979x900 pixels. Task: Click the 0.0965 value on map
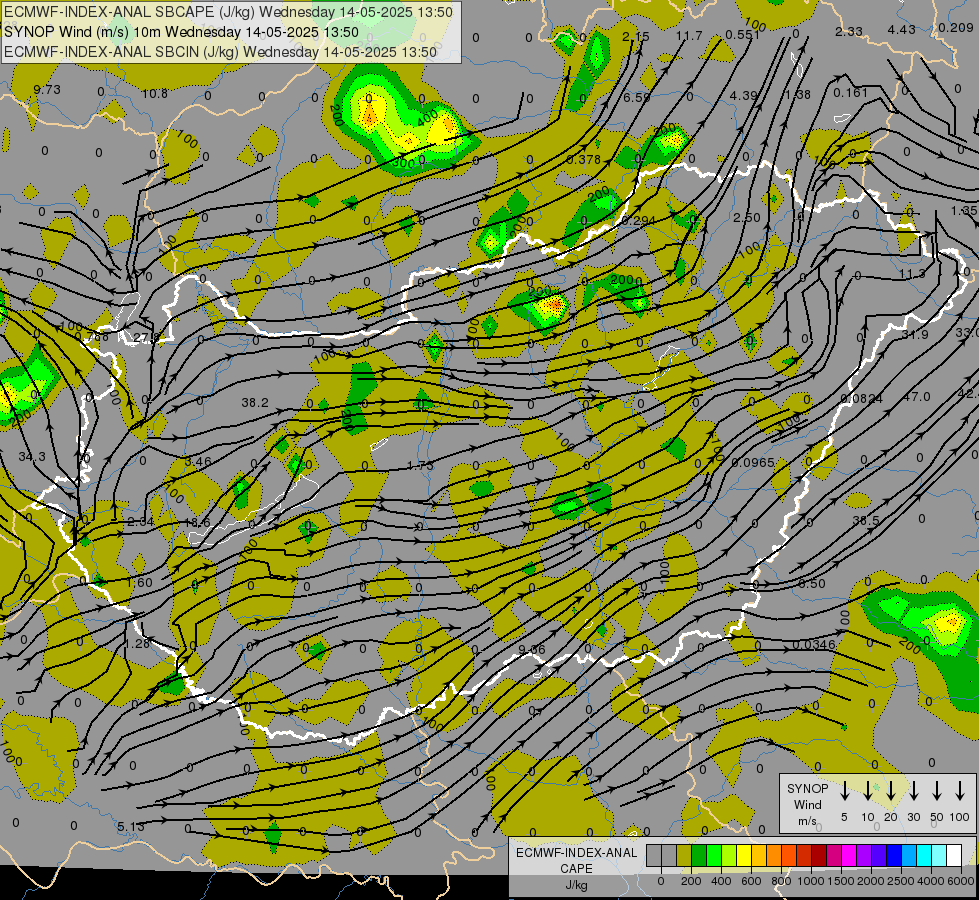pos(752,463)
